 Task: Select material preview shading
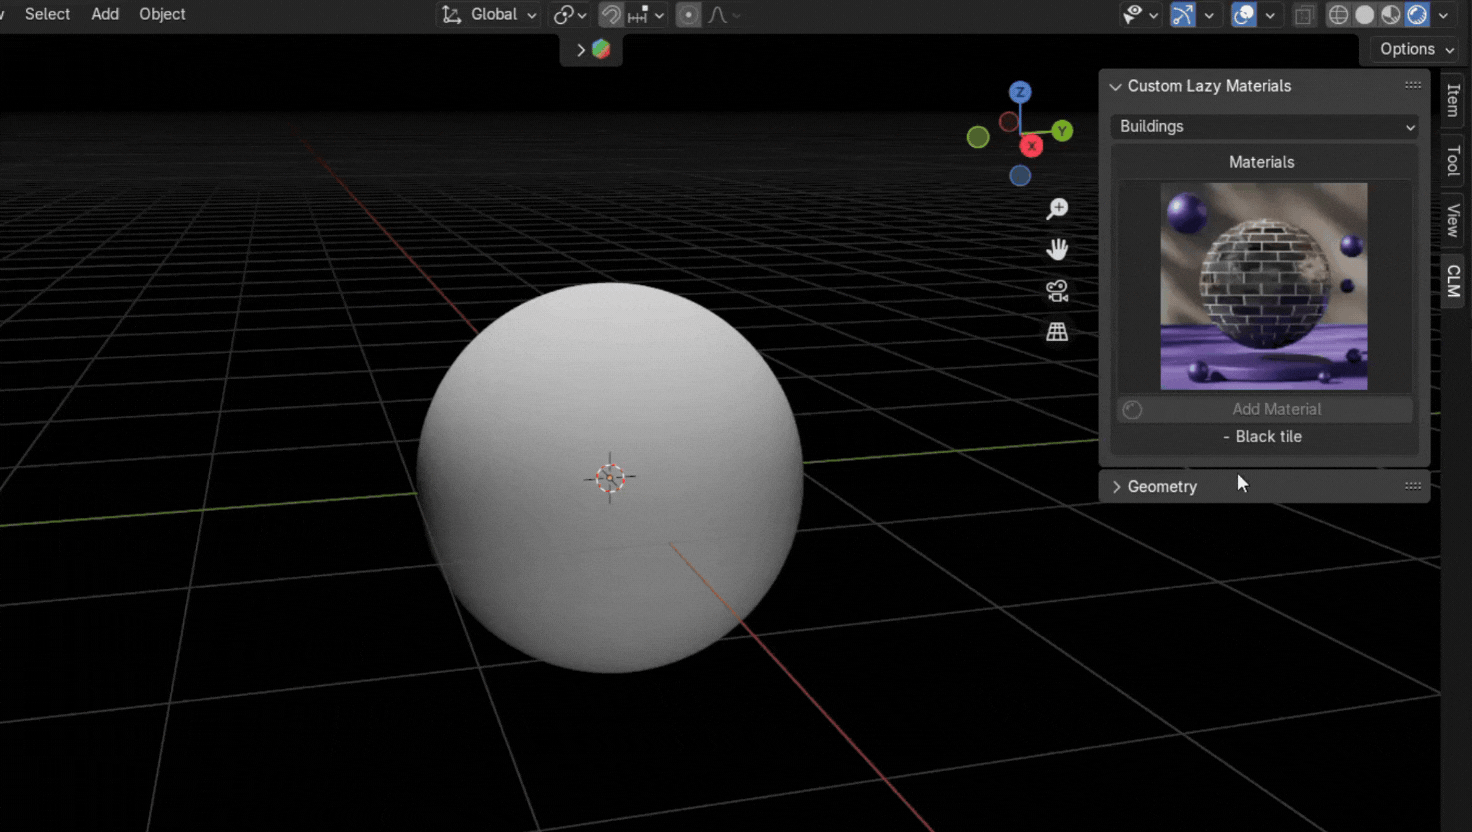pyautogui.click(x=1390, y=15)
